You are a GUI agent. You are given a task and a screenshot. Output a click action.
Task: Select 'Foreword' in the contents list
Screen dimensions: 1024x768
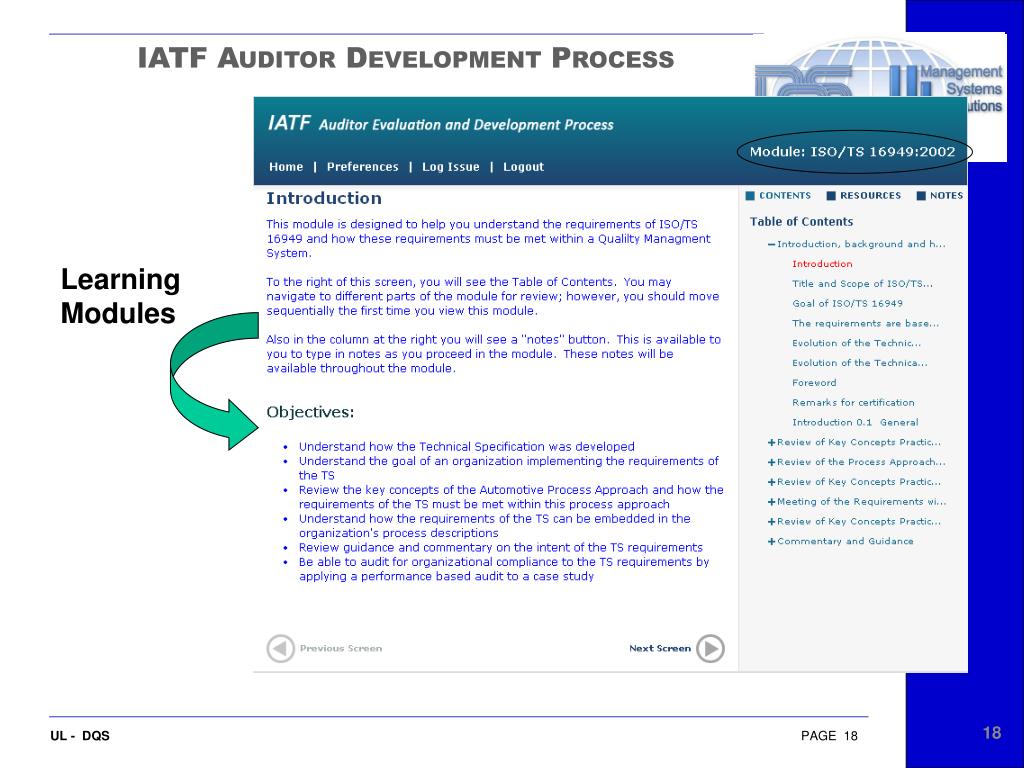[x=814, y=383]
